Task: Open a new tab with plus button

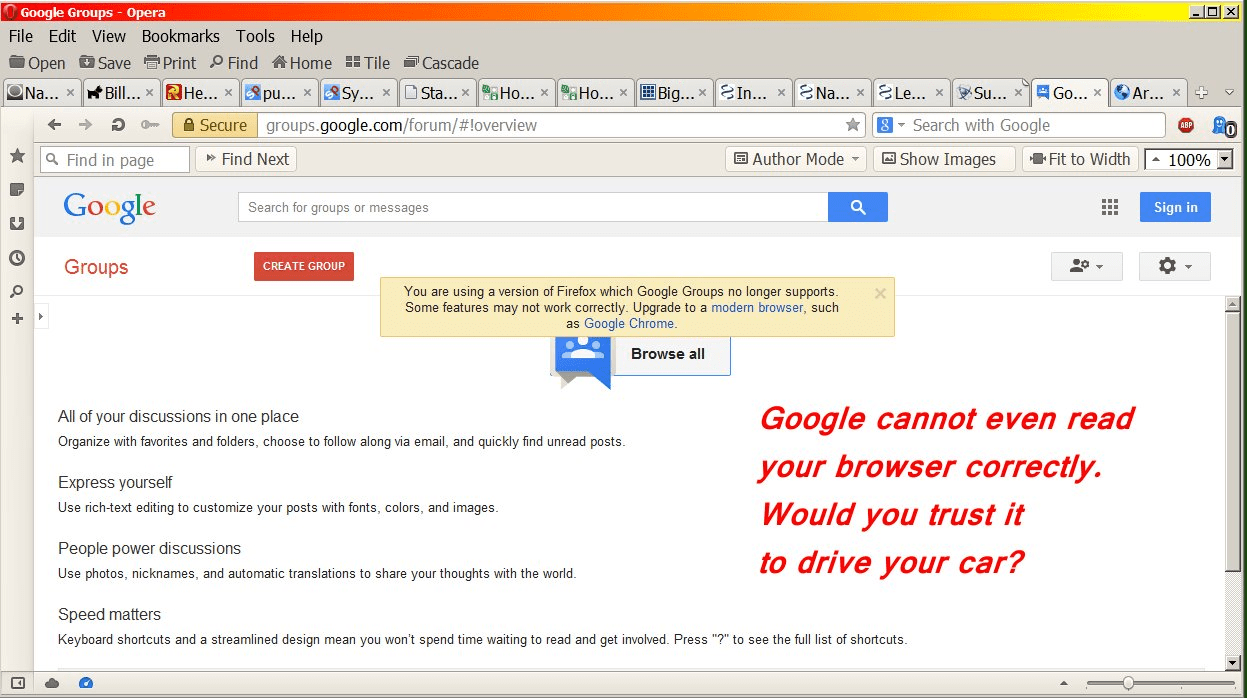Action: (1202, 93)
